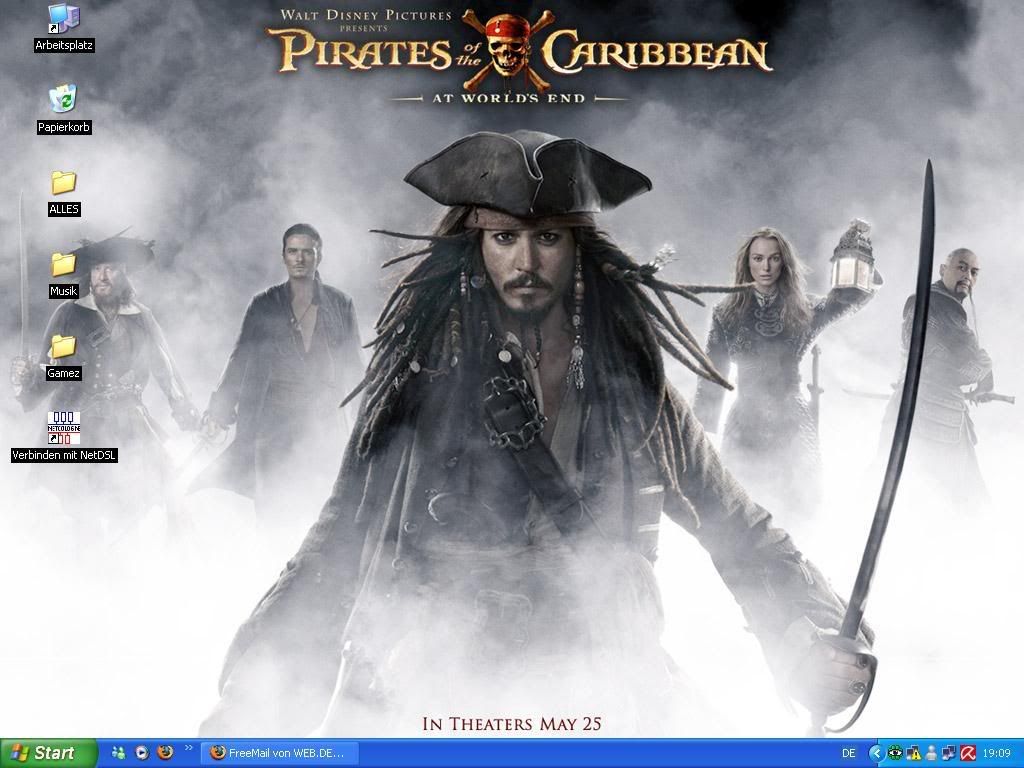Open the Start menu

(x=49, y=753)
